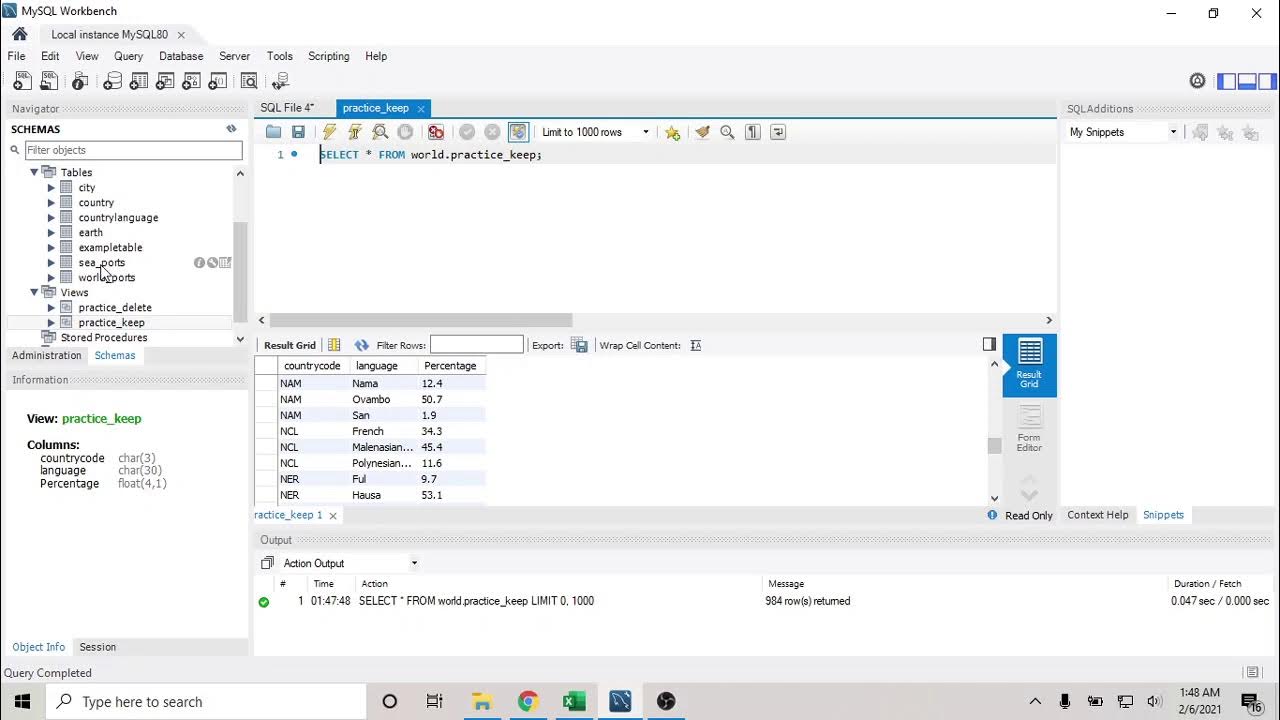Click the Filter objects search field
Image resolution: width=1280 pixels, height=720 pixels.
133,150
